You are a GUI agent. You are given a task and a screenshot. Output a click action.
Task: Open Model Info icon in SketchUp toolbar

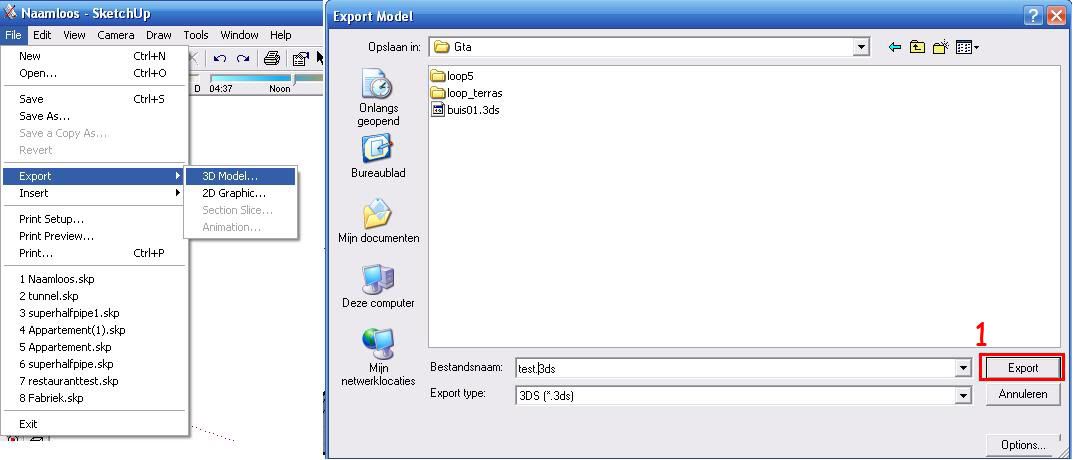[300, 59]
